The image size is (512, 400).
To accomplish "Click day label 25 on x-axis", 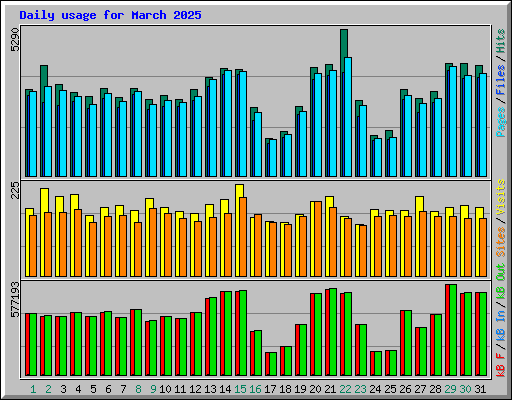I will (390, 389).
